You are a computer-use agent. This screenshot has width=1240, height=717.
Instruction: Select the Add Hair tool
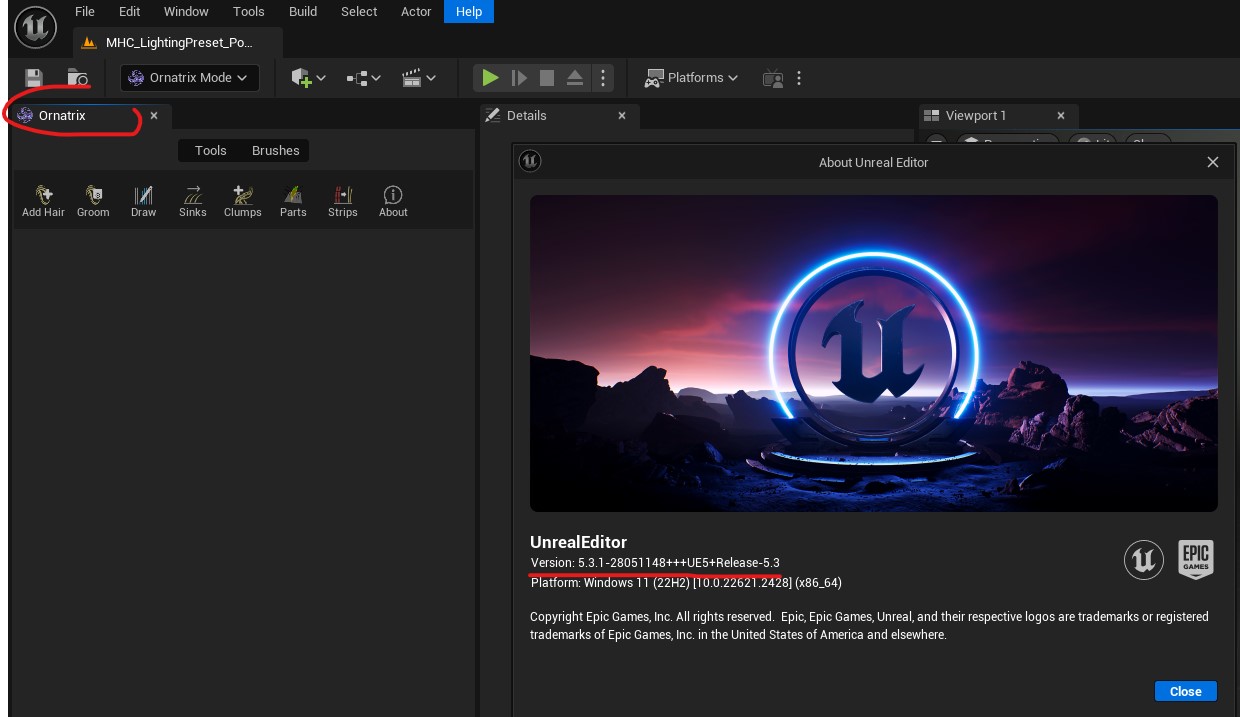(x=43, y=200)
